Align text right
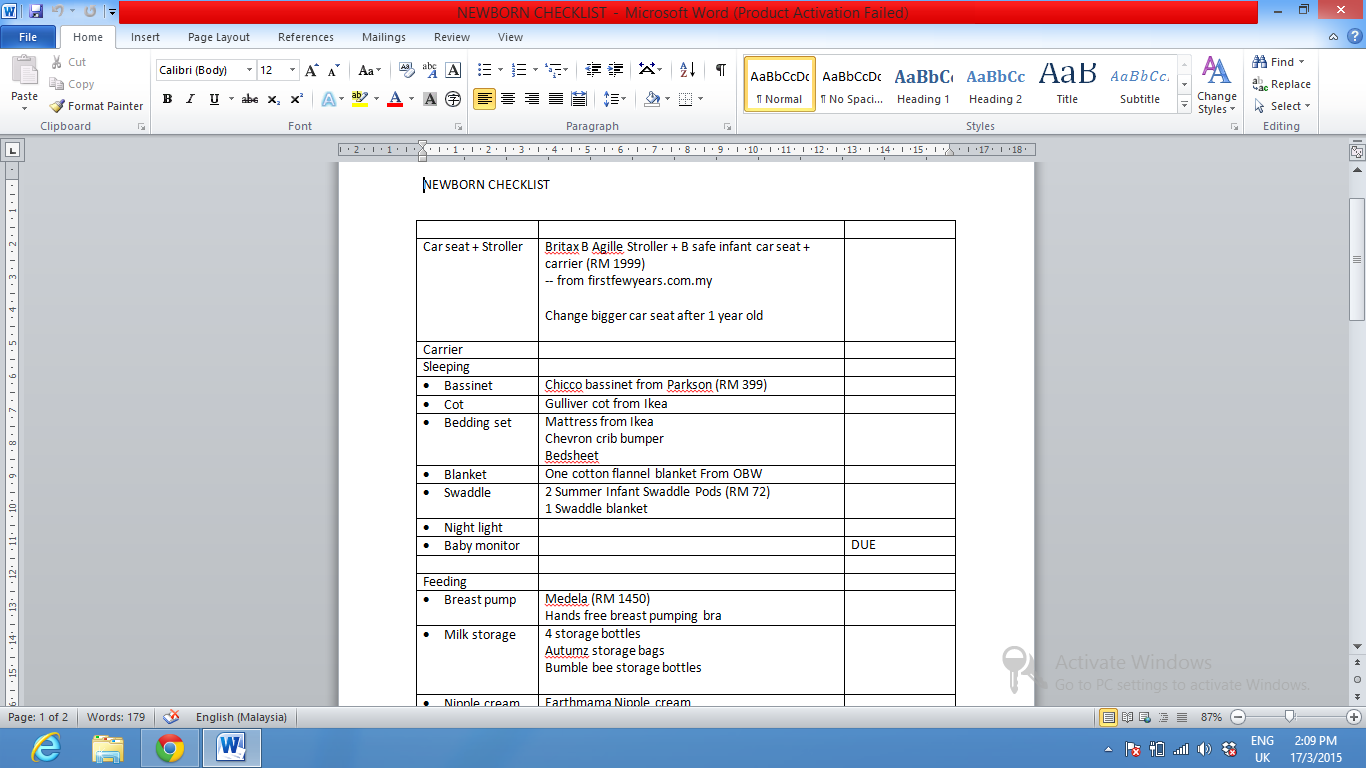The image size is (1366, 768). (x=532, y=99)
